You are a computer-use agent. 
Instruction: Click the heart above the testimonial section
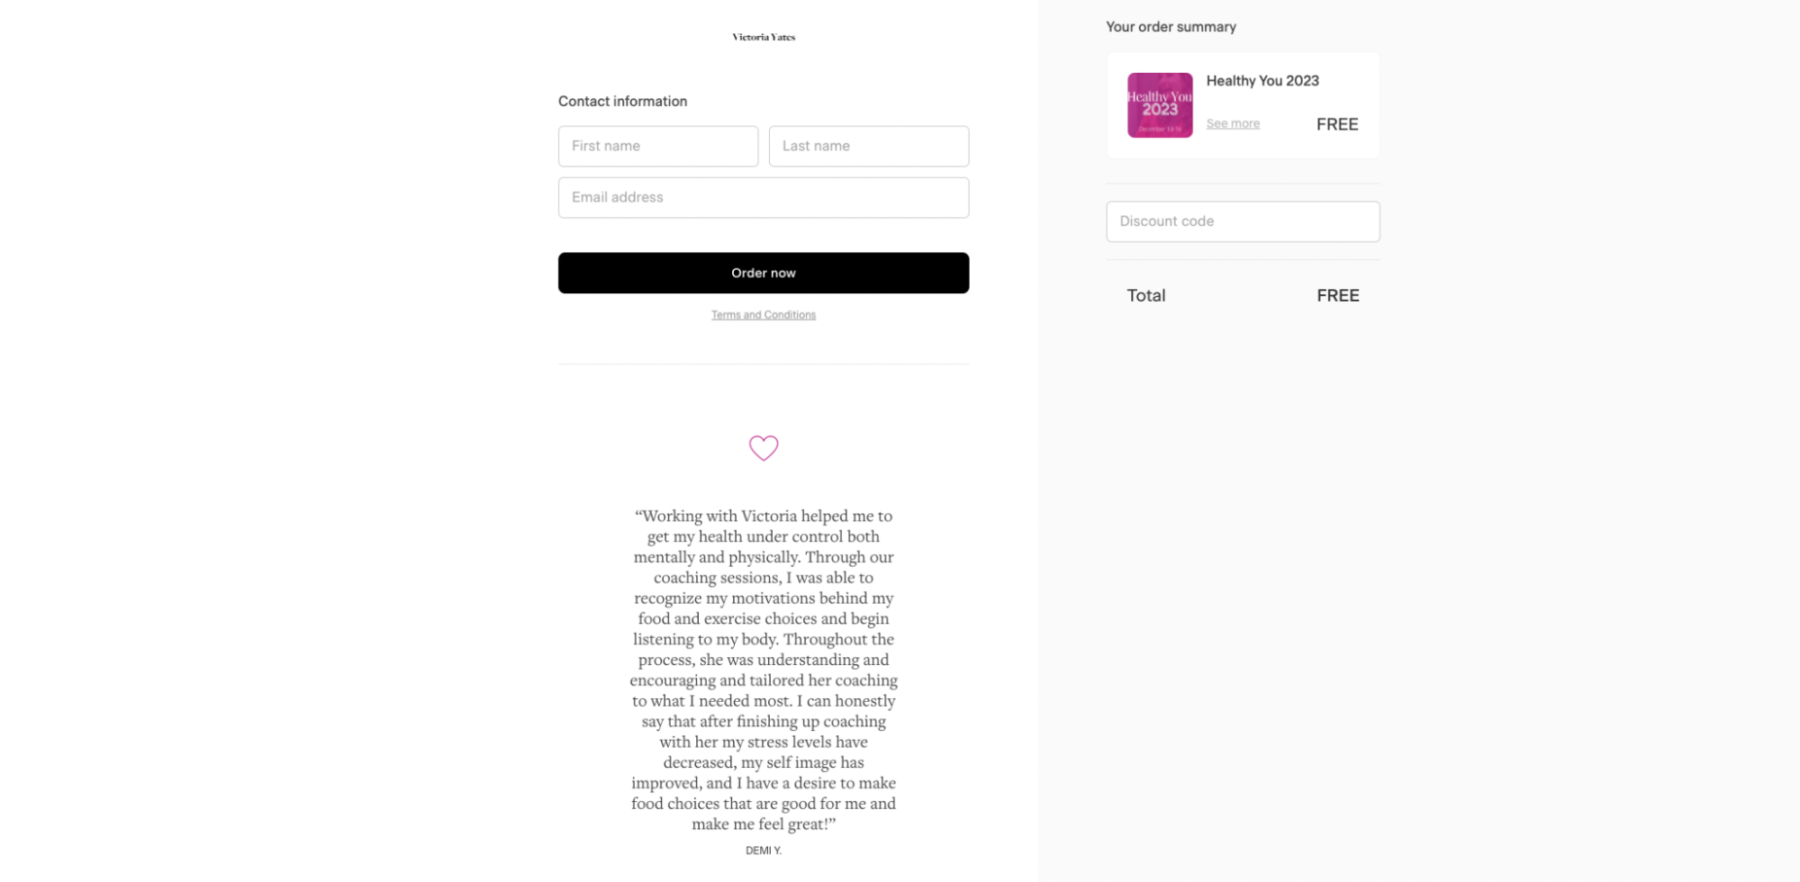[763, 448]
